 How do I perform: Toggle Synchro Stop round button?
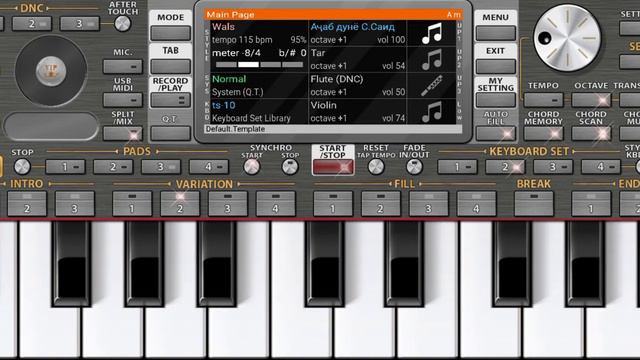(290, 167)
